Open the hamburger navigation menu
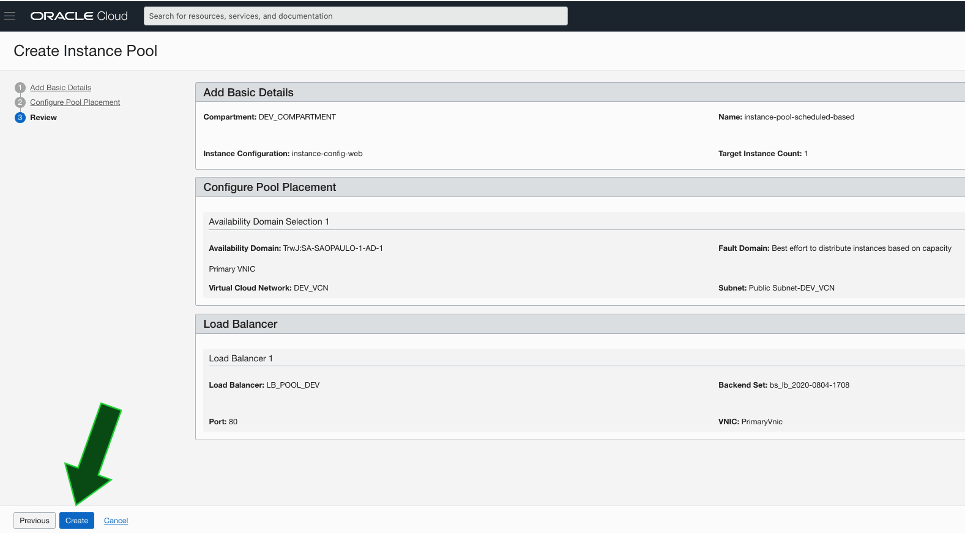967x539 pixels. click(10, 16)
